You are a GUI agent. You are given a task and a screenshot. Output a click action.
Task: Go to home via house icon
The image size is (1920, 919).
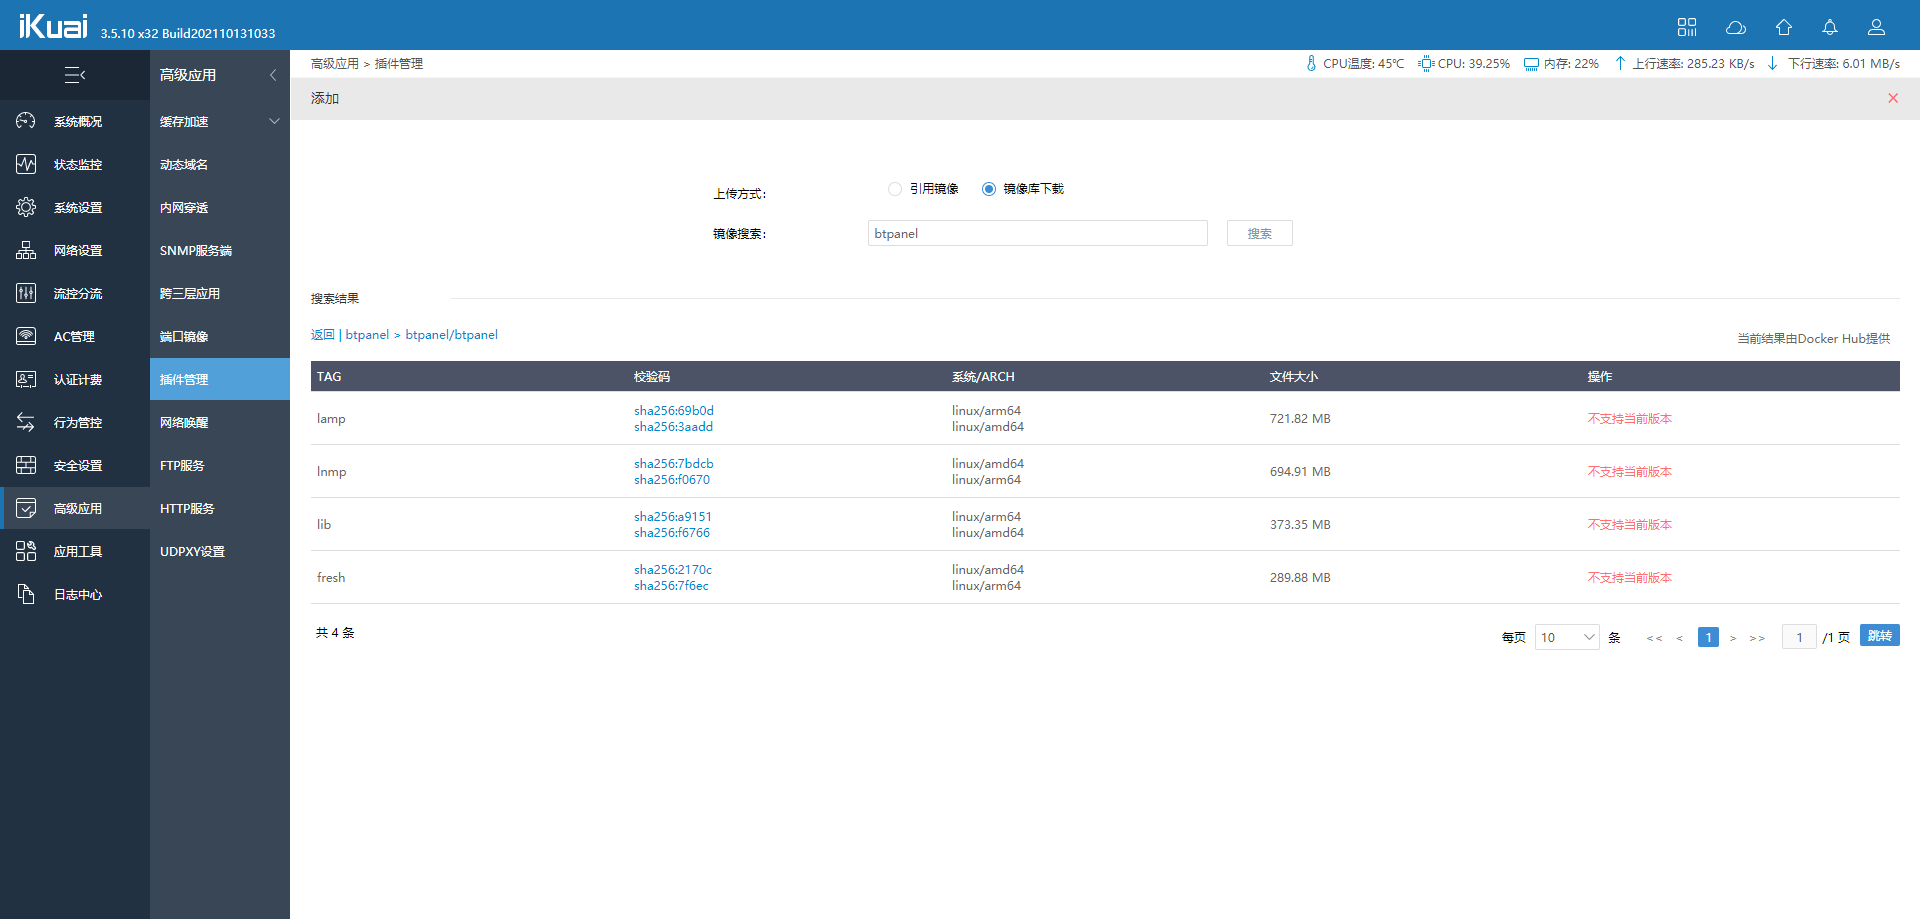(x=1784, y=27)
